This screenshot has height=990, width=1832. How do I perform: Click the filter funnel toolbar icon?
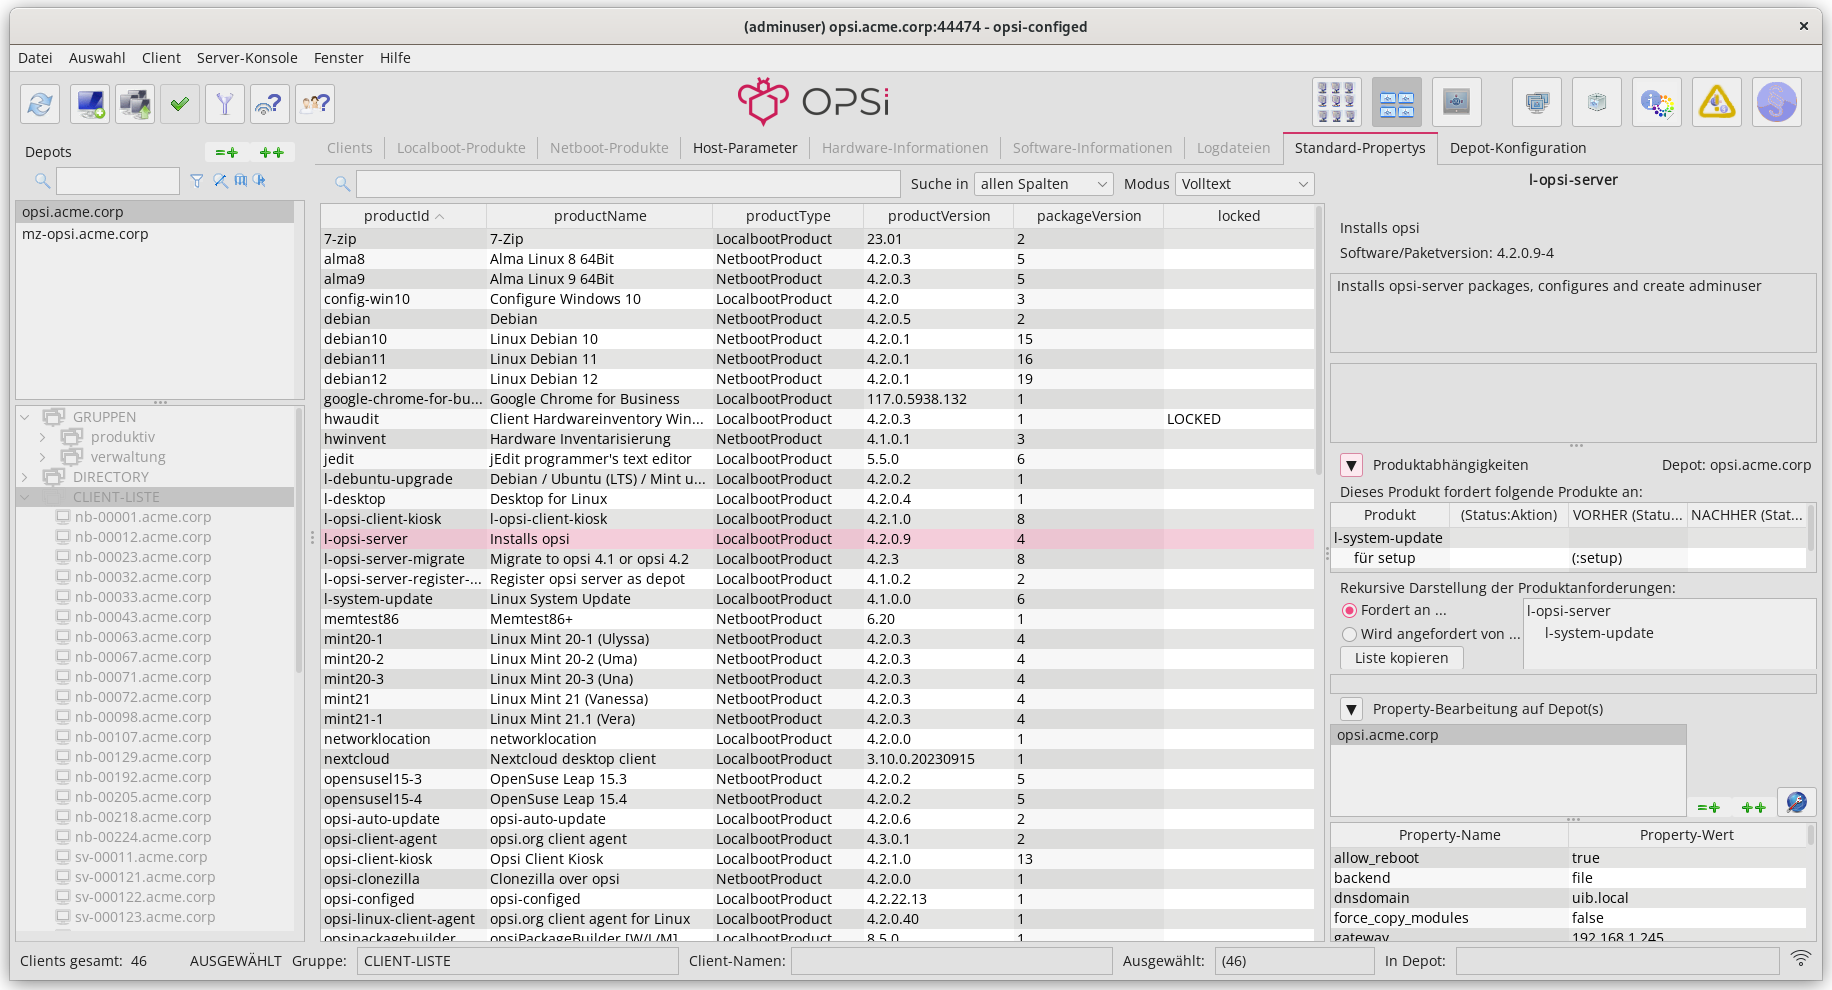225,103
